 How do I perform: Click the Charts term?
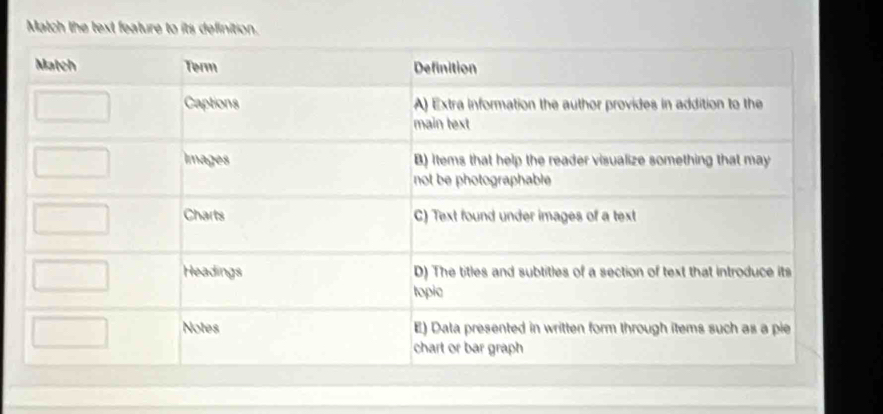coord(204,215)
